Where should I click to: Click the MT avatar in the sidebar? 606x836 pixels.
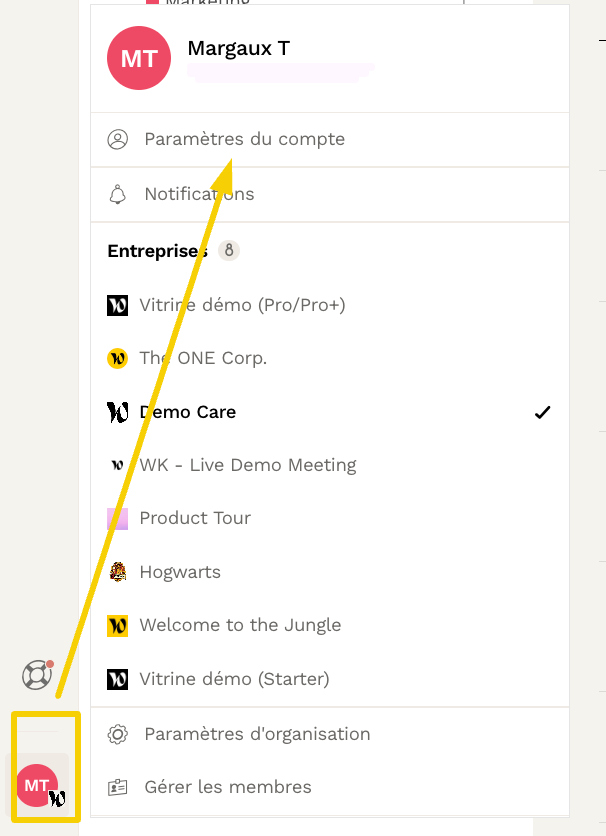tap(37, 786)
